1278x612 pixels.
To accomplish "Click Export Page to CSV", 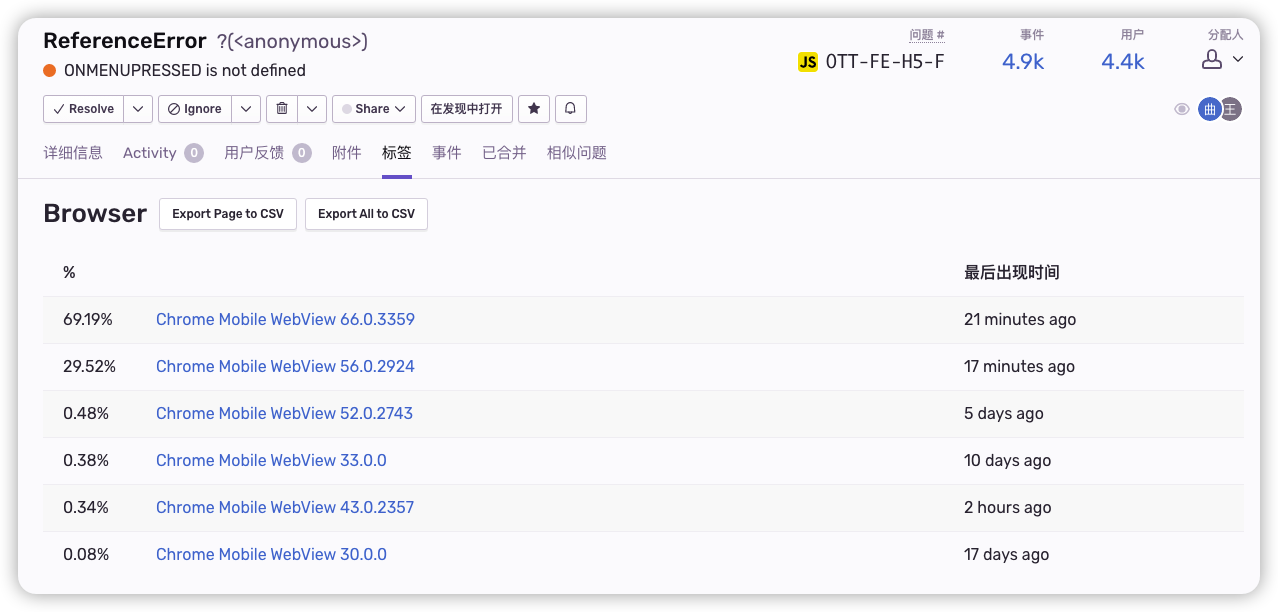I will click(x=227, y=213).
